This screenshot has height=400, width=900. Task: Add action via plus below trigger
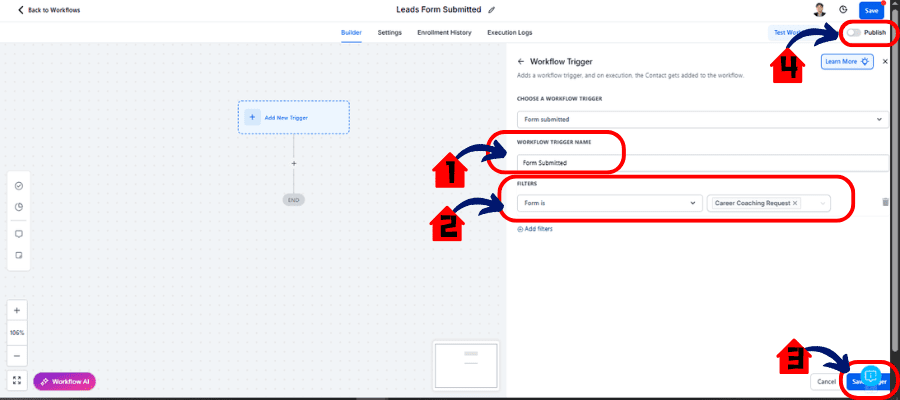click(x=293, y=164)
